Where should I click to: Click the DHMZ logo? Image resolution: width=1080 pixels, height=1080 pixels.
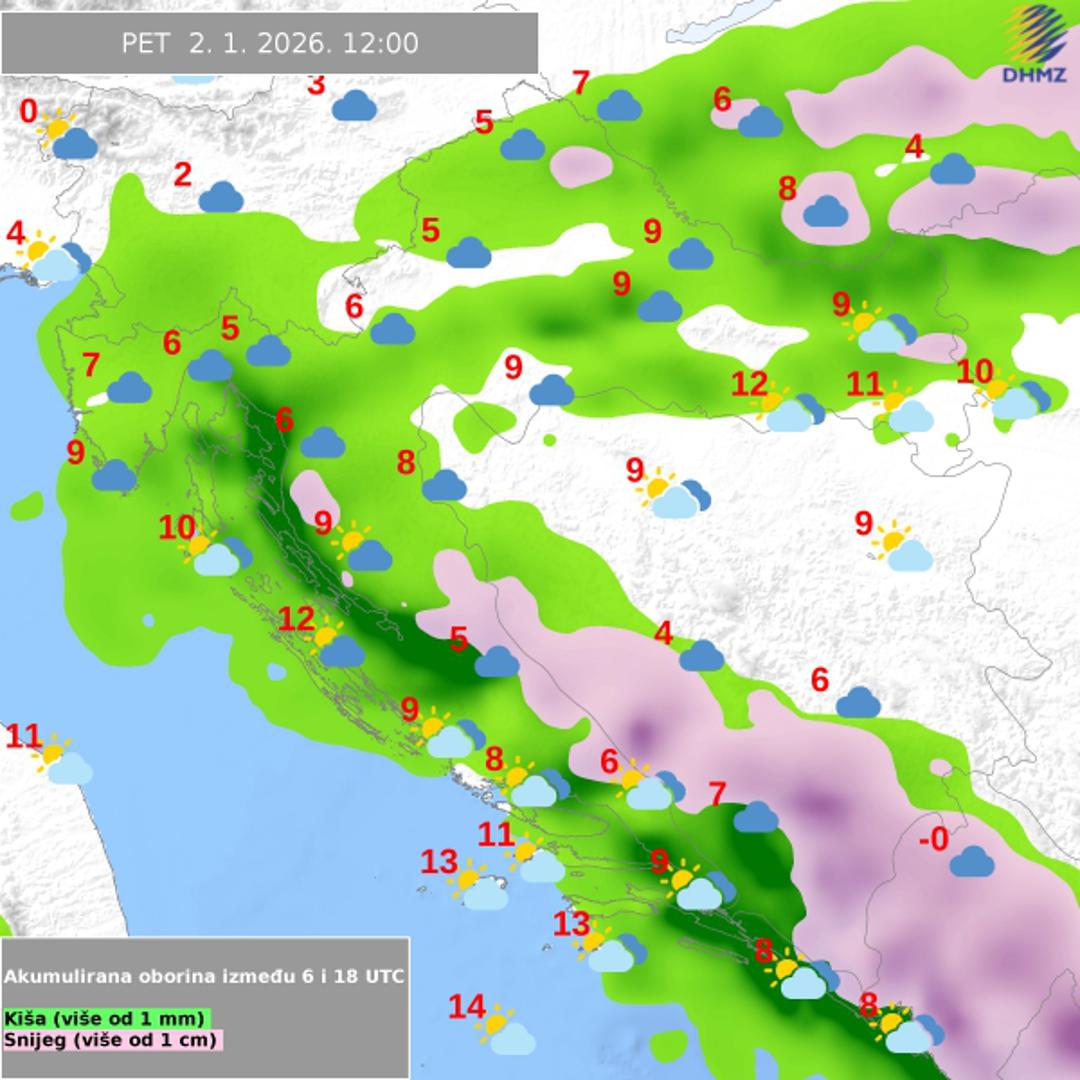(x=1035, y=45)
